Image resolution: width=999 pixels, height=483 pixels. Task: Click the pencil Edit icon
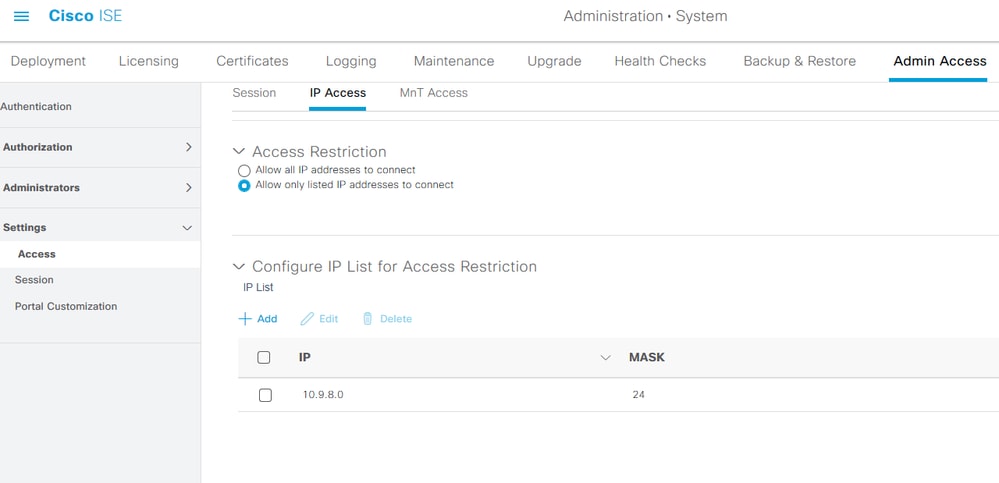click(x=307, y=319)
